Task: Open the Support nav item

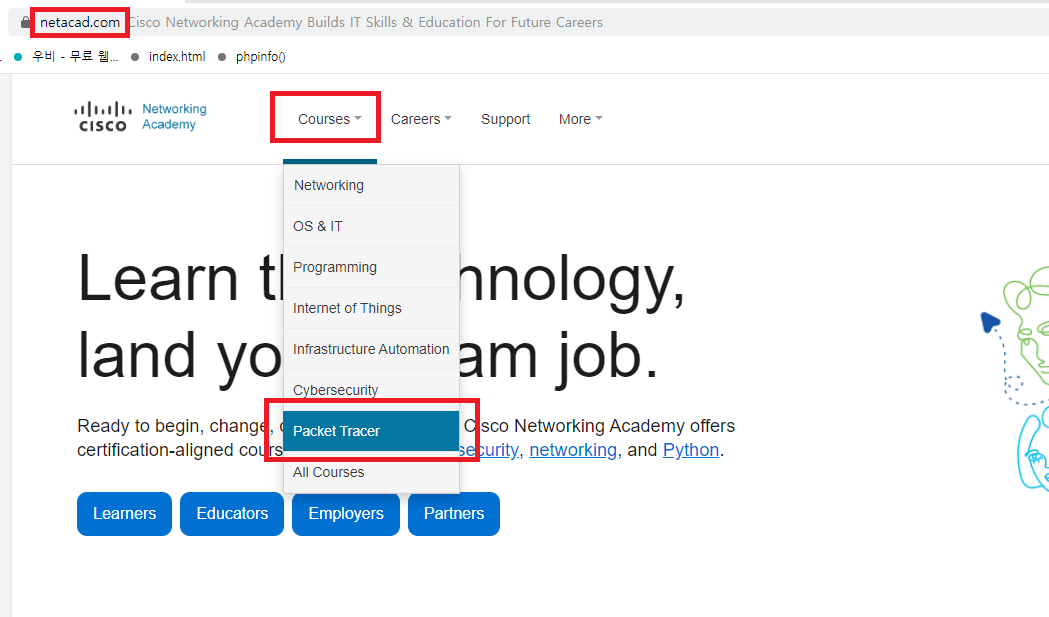Action: tap(505, 119)
